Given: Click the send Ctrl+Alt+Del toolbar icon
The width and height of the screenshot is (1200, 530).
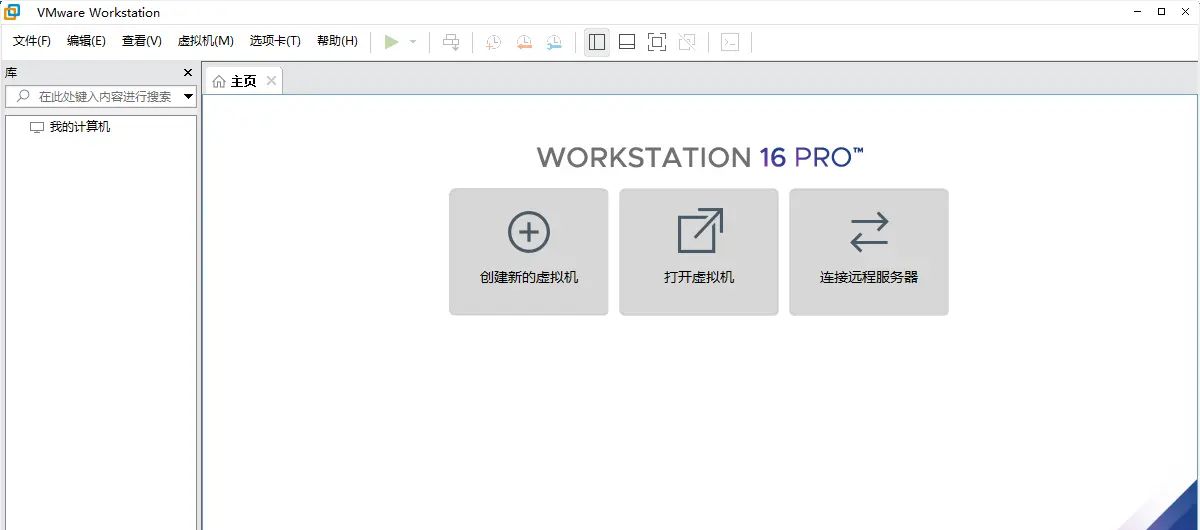Looking at the screenshot, I should click(451, 42).
